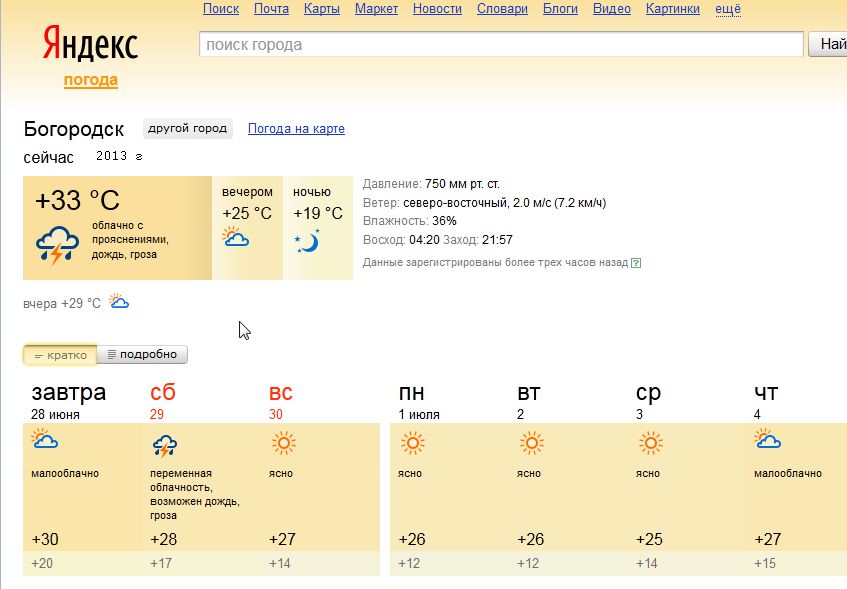
Task: Open the Карты navigation link
Action: (322, 9)
